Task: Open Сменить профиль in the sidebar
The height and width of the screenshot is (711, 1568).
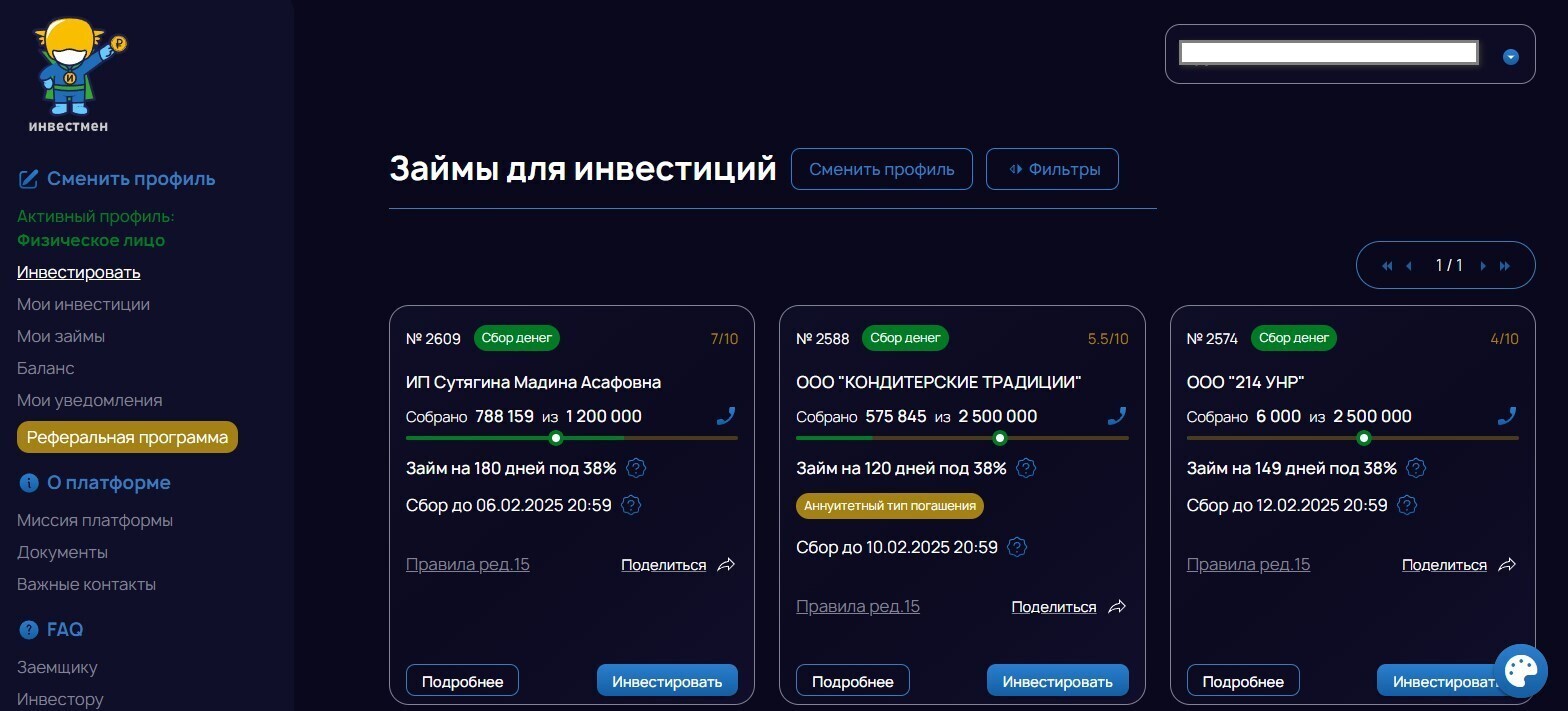Action: coord(131,179)
